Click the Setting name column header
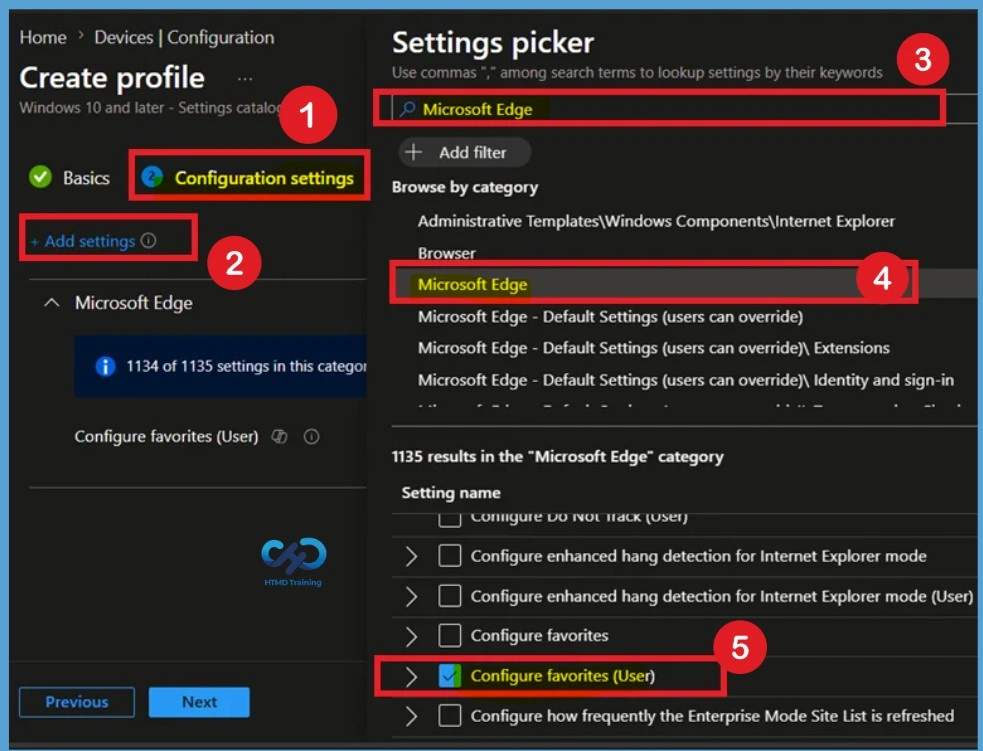 click(x=451, y=493)
